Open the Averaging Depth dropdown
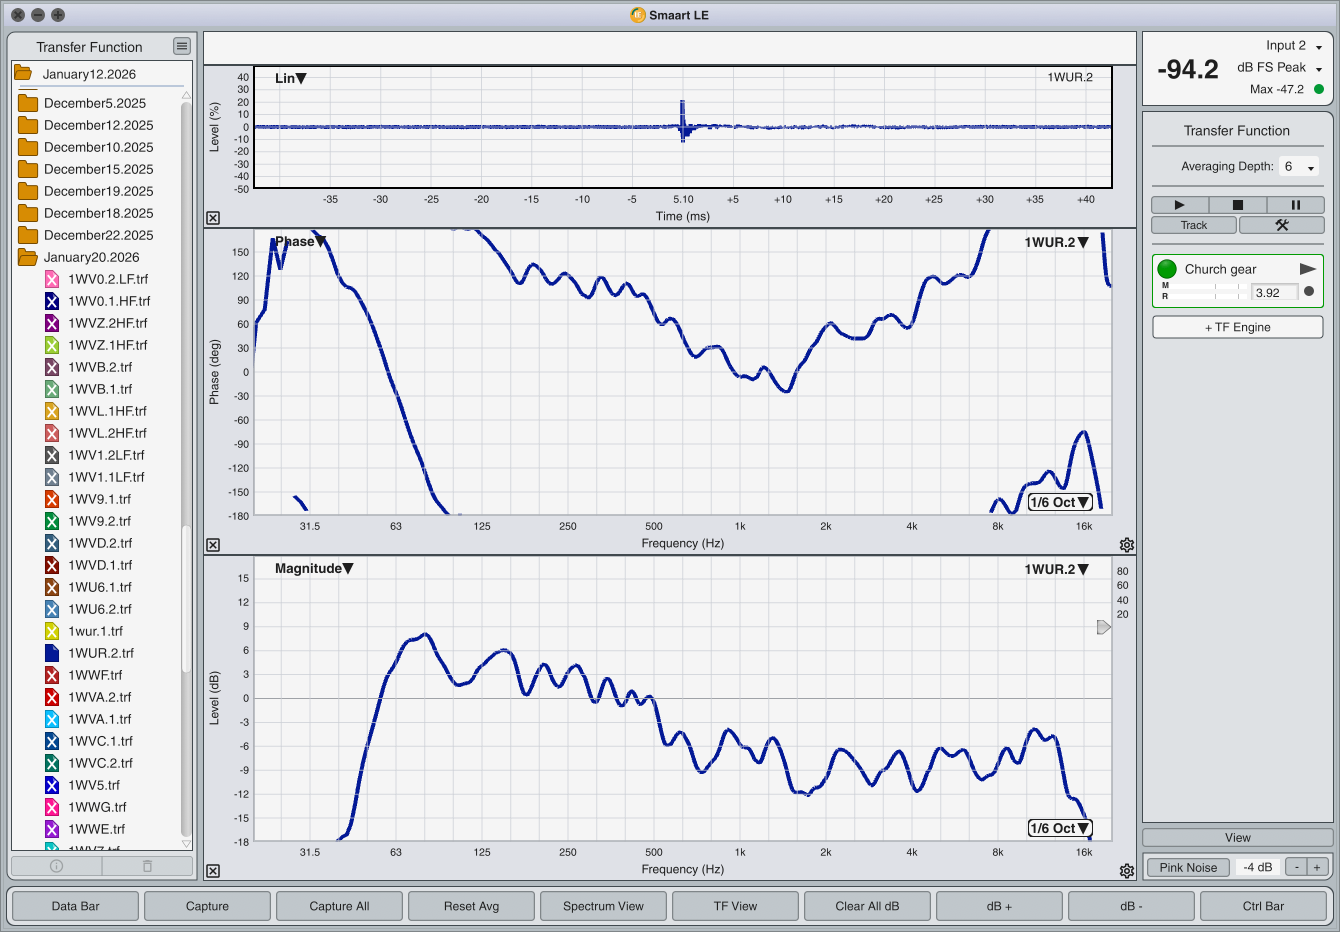Image resolution: width=1340 pixels, height=932 pixels. [x=1300, y=167]
